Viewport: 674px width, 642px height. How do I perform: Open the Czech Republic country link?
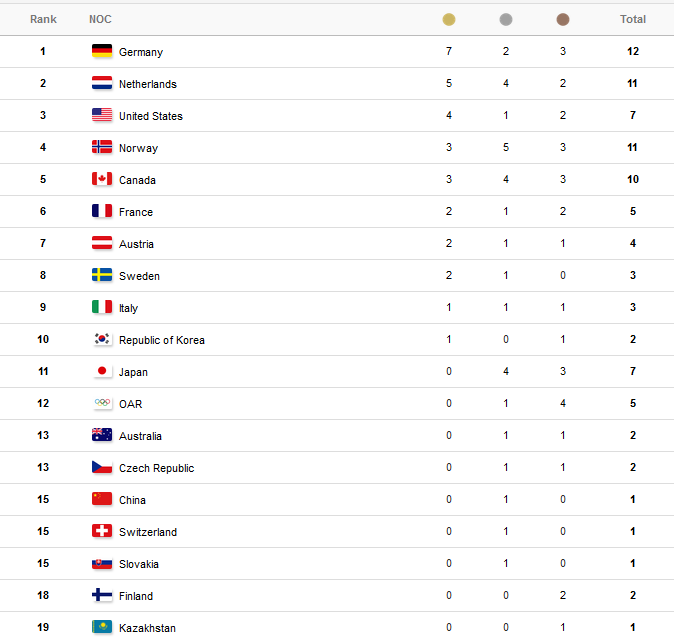(x=156, y=468)
